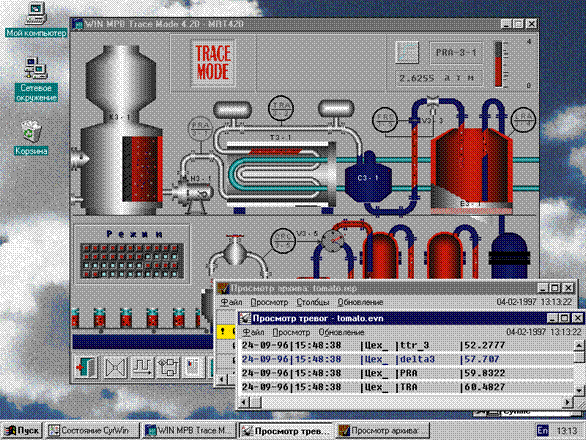Open the flowchart block diagram toolbar button
586x440 pixels.
169,367
